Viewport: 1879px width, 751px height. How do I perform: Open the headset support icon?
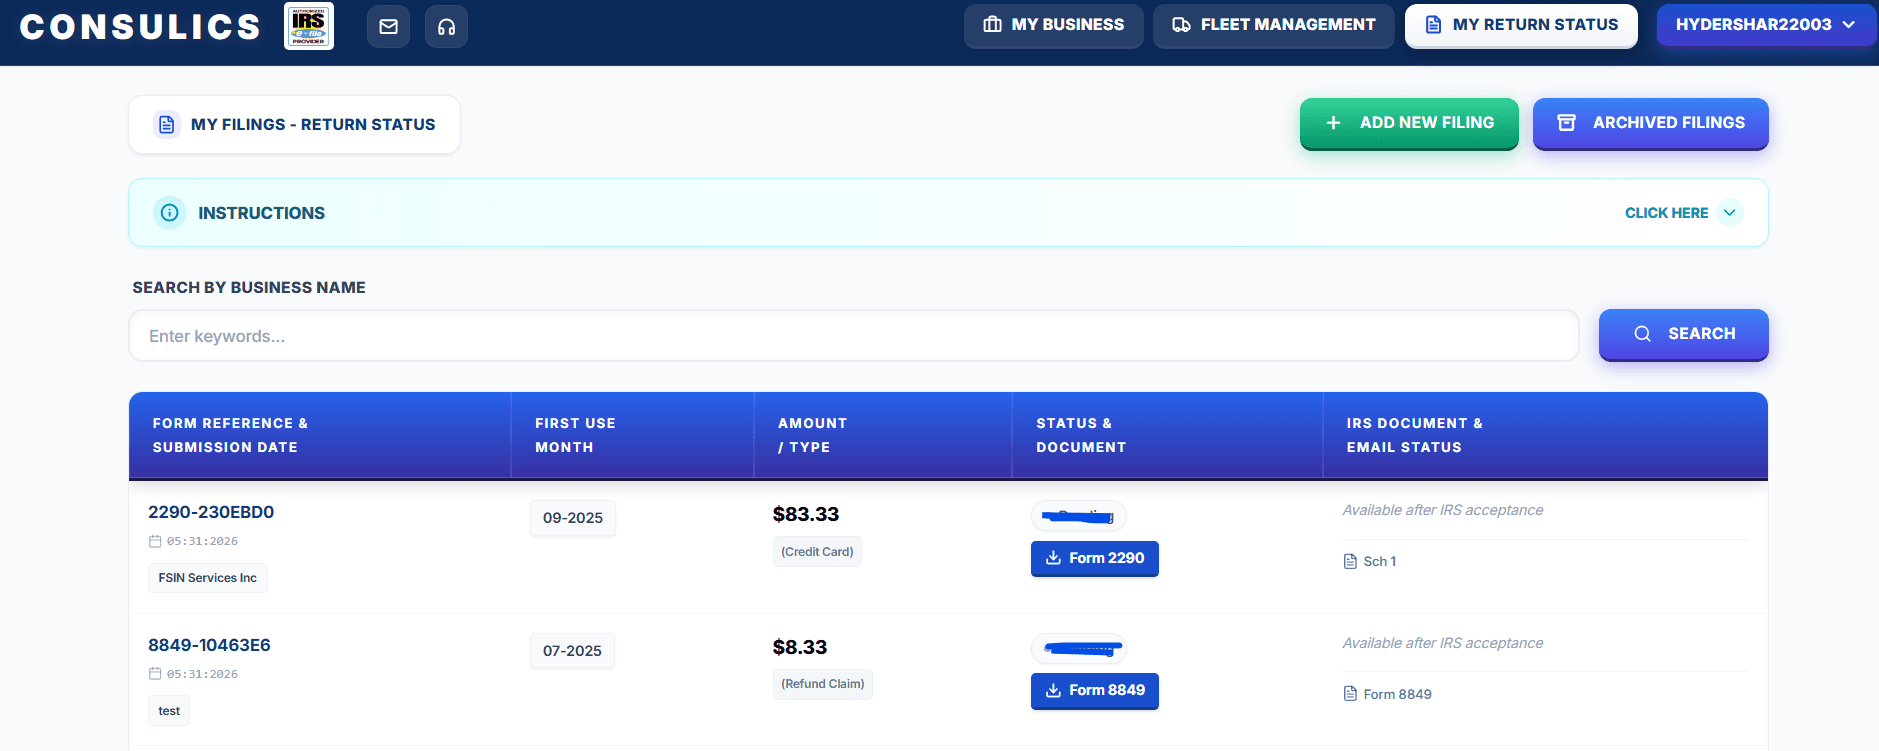[x=446, y=27]
